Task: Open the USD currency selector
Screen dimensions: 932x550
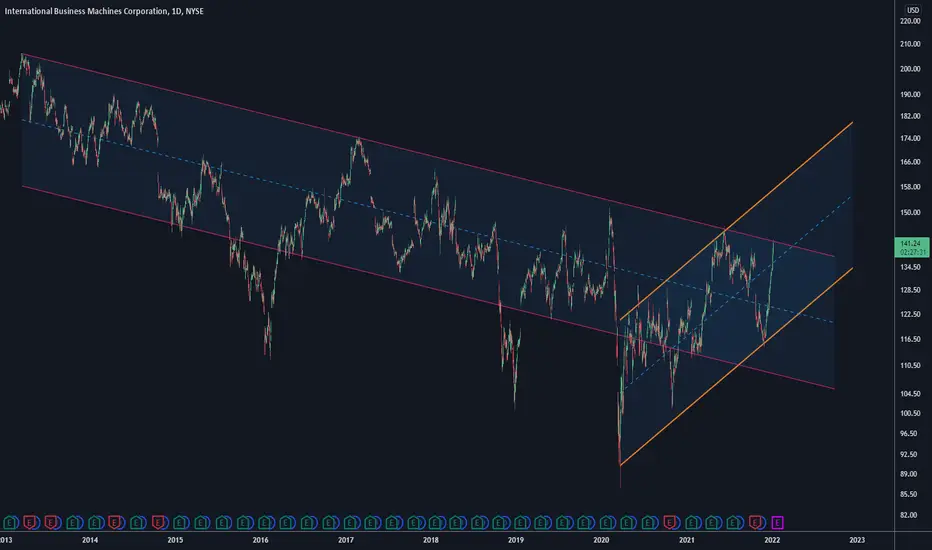Action: coord(912,10)
